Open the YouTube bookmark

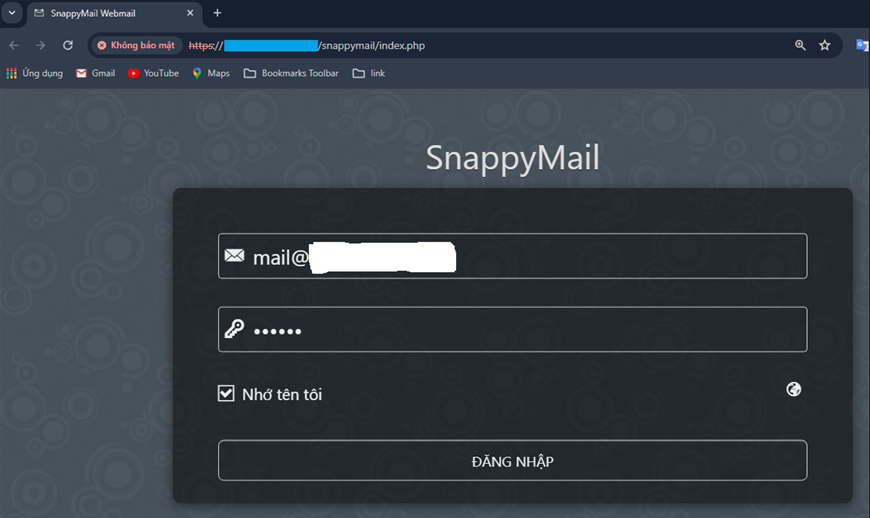coord(153,73)
